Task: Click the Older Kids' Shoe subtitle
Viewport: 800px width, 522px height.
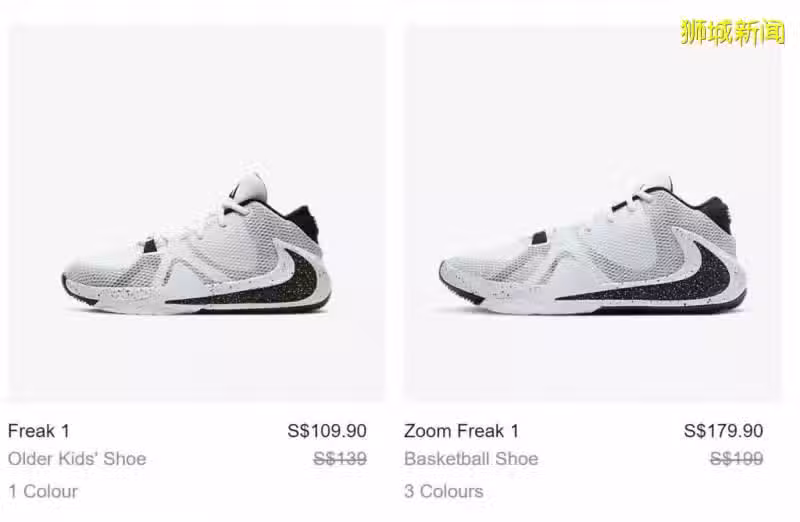Action: [77, 459]
